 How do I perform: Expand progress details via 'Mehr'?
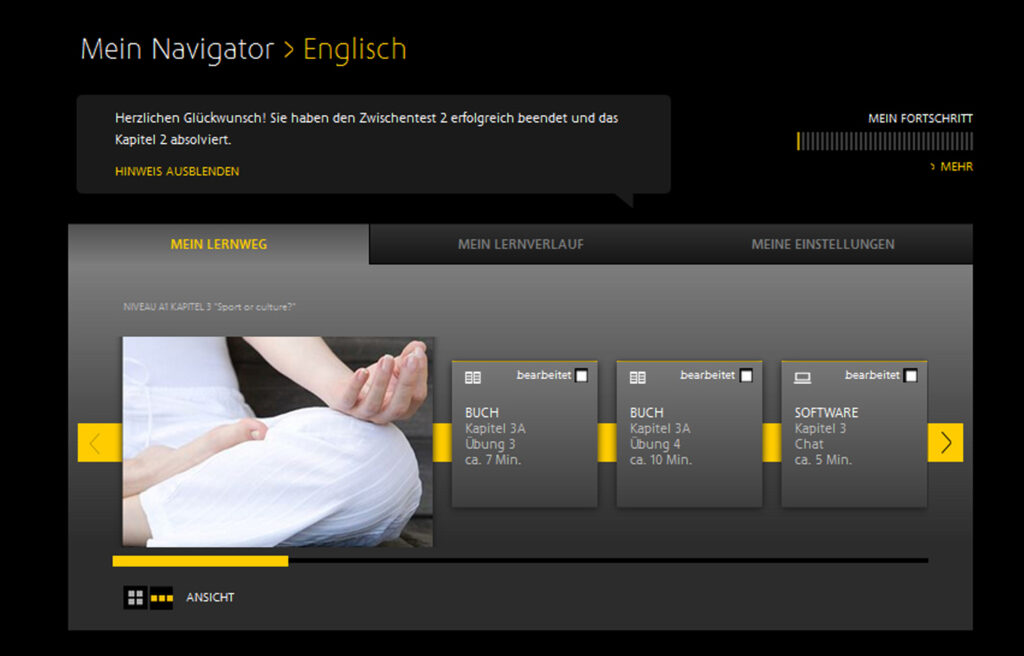coord(955,167)
